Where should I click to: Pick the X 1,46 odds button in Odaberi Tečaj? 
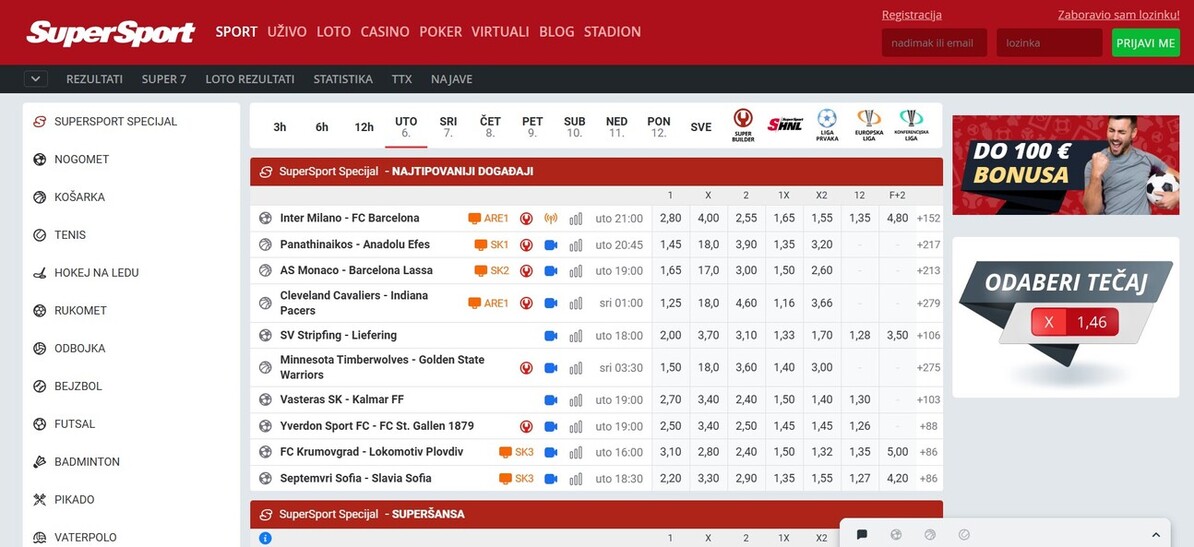tap(1074, 322)
